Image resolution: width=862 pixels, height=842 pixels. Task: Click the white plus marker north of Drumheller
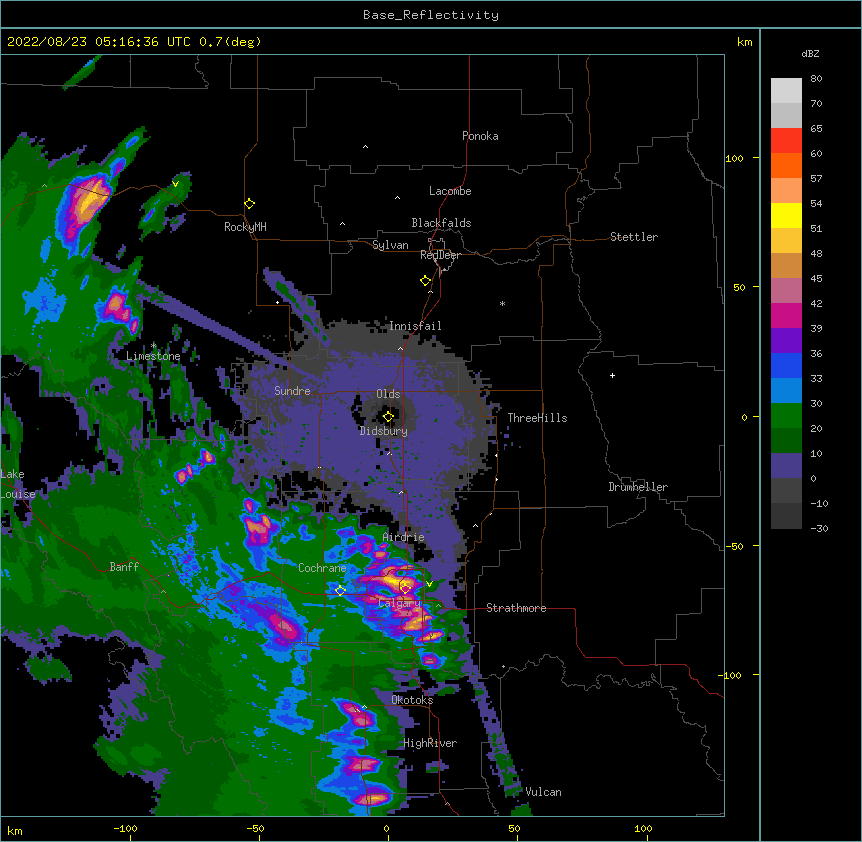612,375
